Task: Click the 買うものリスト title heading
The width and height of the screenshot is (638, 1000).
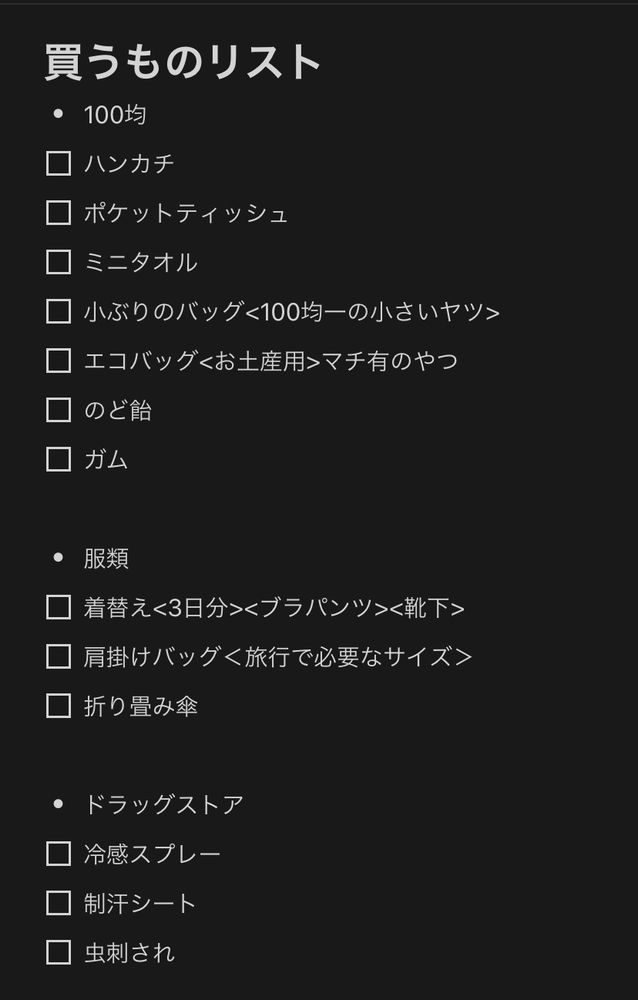Action: click(x=182, y=62)
